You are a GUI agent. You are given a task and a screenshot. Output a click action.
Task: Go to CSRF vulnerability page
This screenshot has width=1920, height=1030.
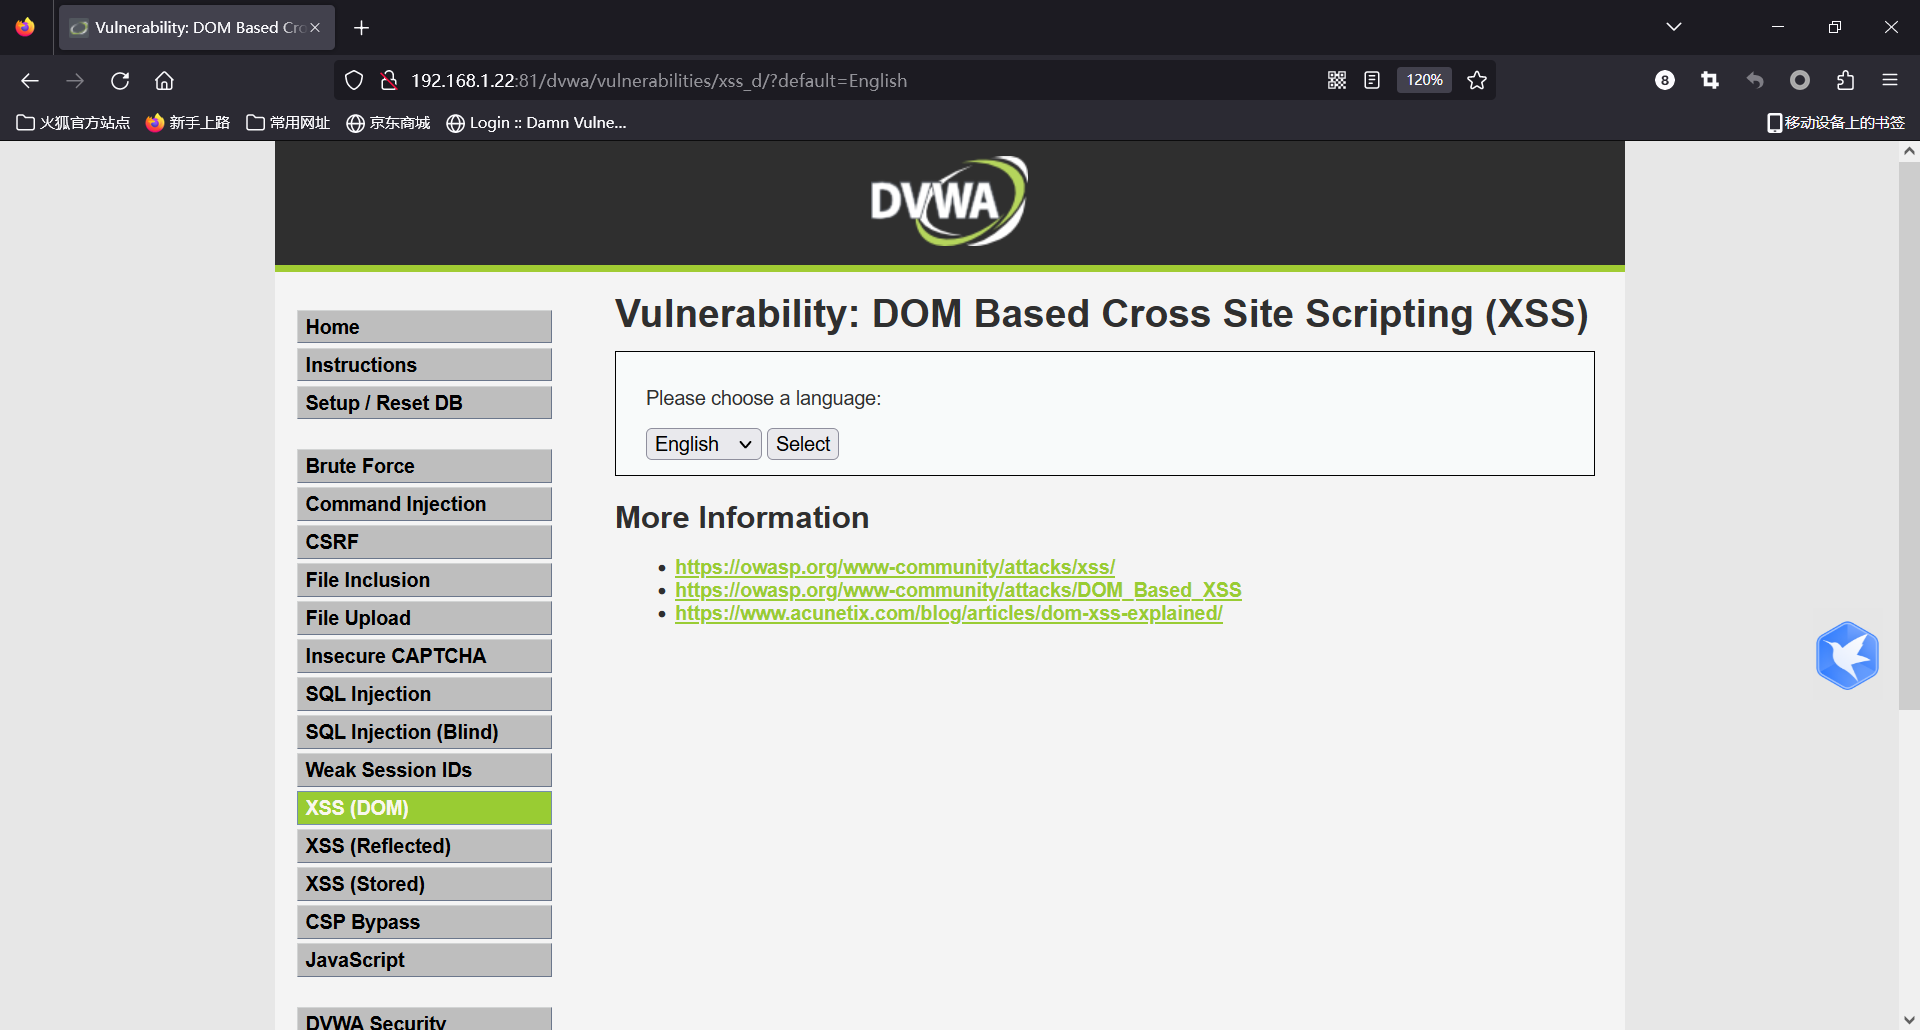pos(424,542)
